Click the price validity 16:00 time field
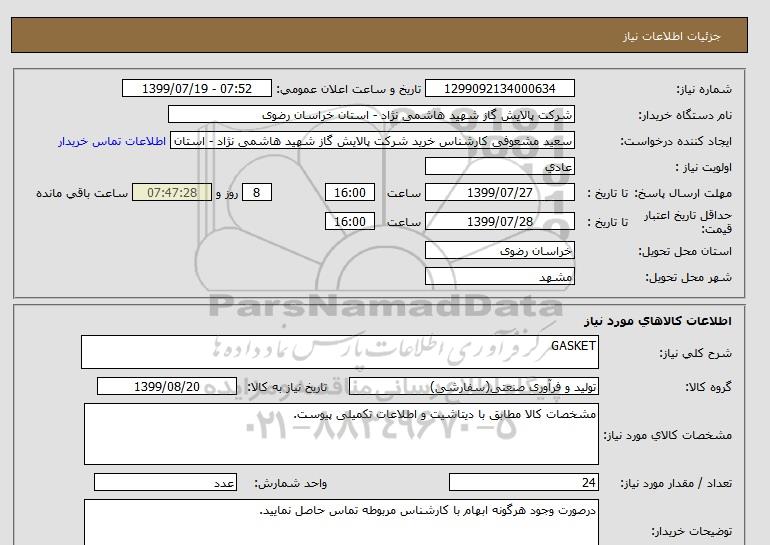Image resolution: width=770 pixels, height=545 pixels. point(351,221)
